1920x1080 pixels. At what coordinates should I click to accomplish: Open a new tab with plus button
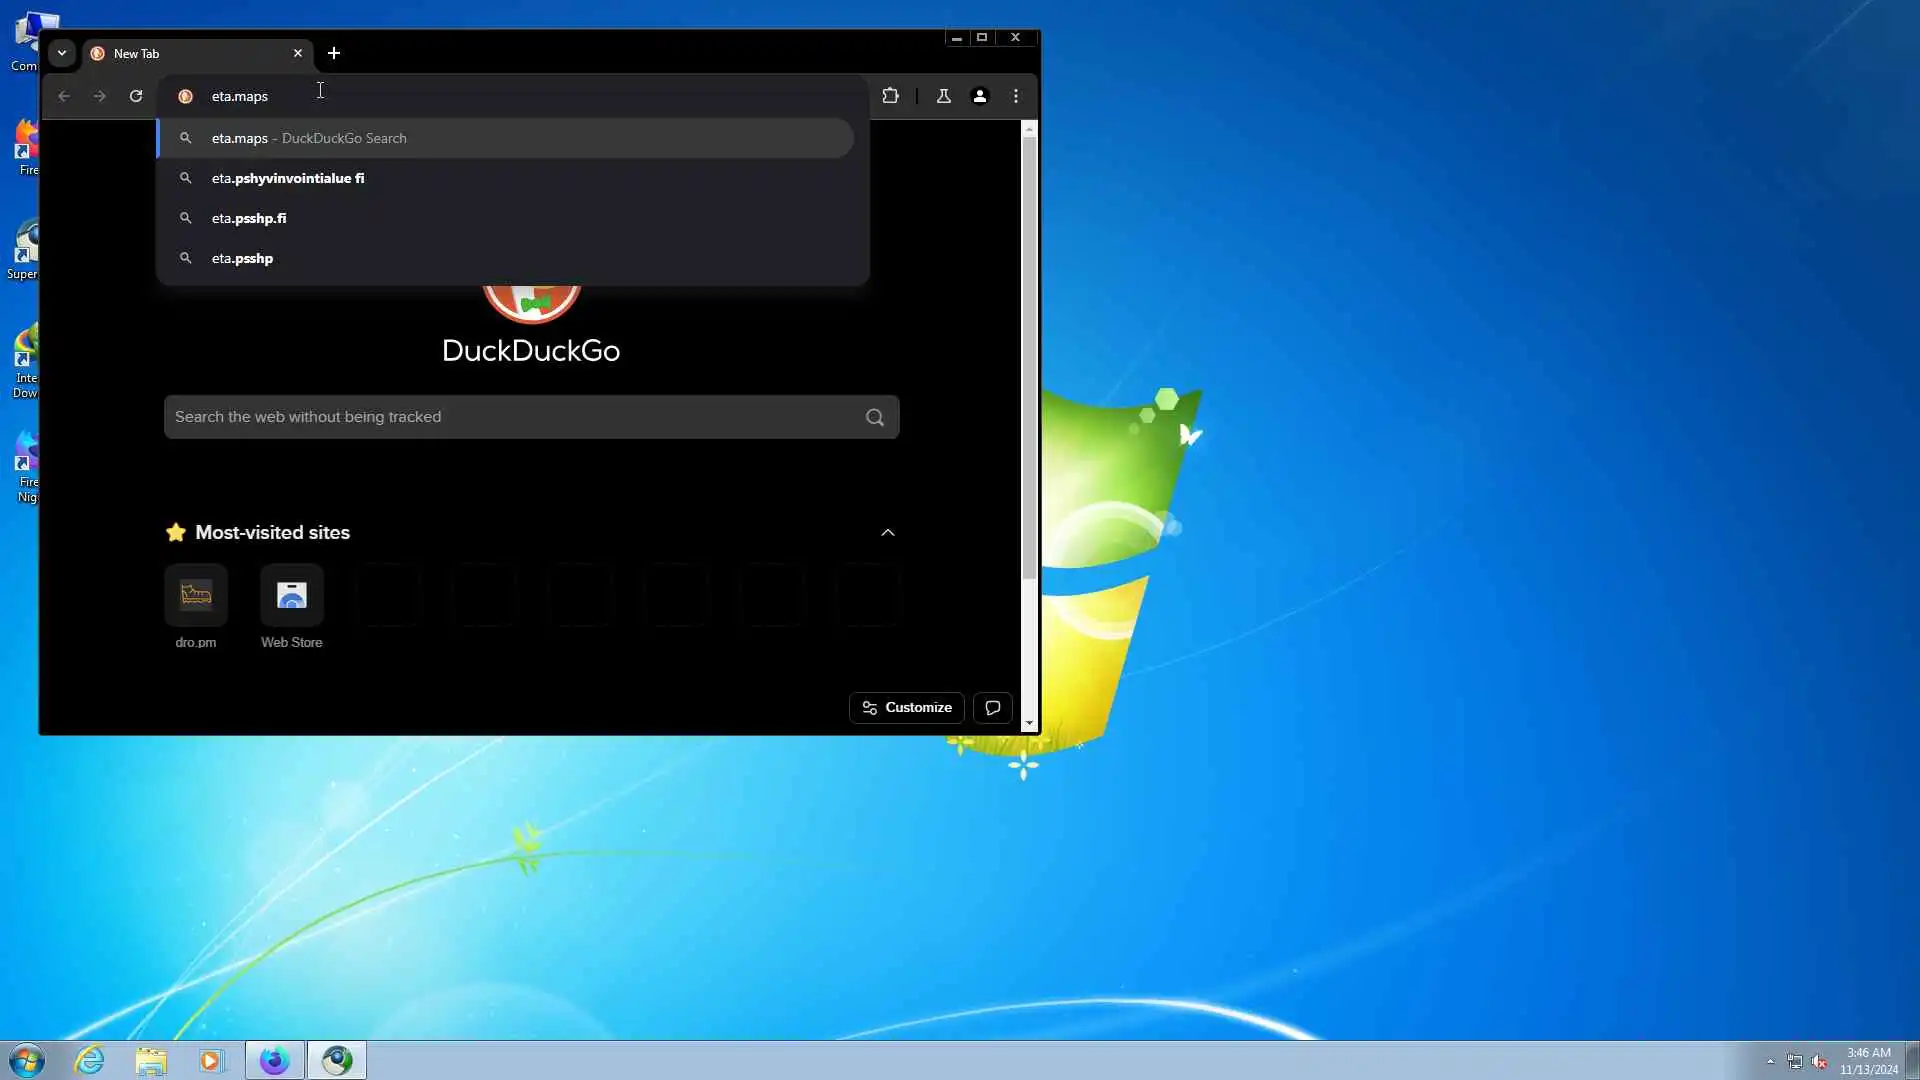[334, 53]
